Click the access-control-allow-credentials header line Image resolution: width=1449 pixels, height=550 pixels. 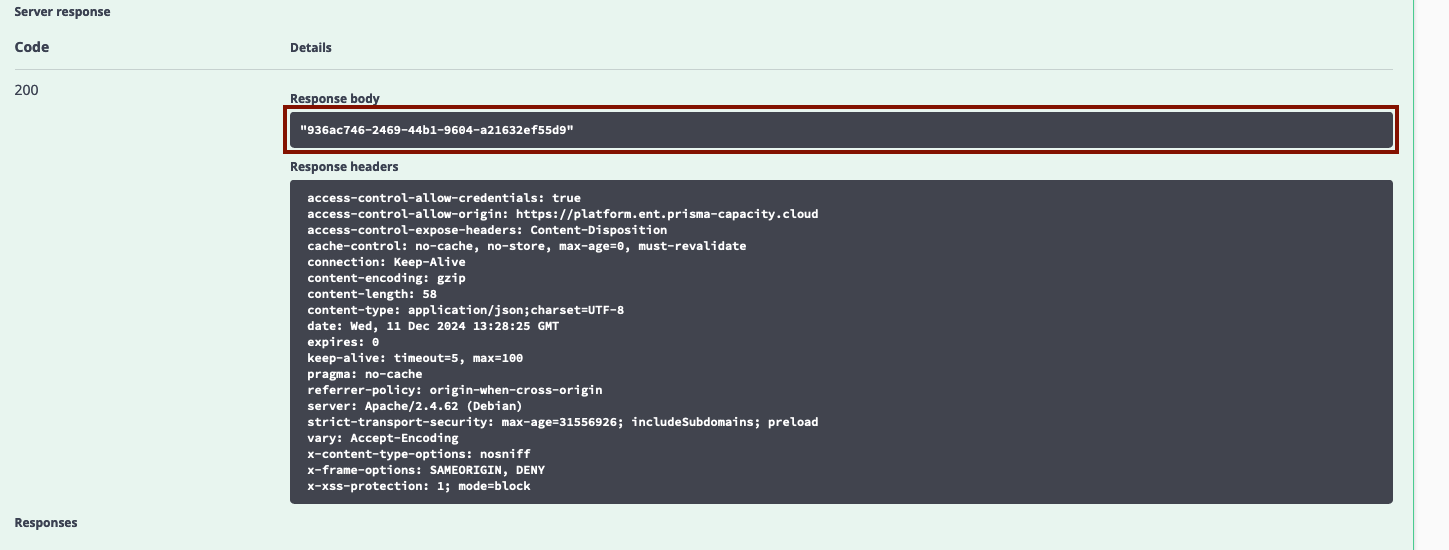(444, 198)
